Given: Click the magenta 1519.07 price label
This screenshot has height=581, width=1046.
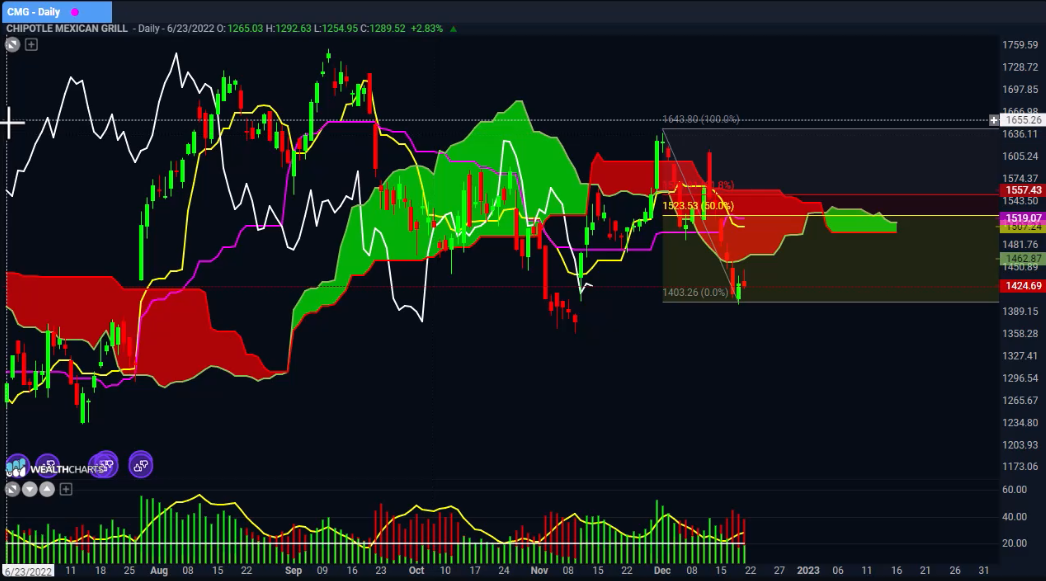Looking at the screenshot, I should tap(1023, 218).
